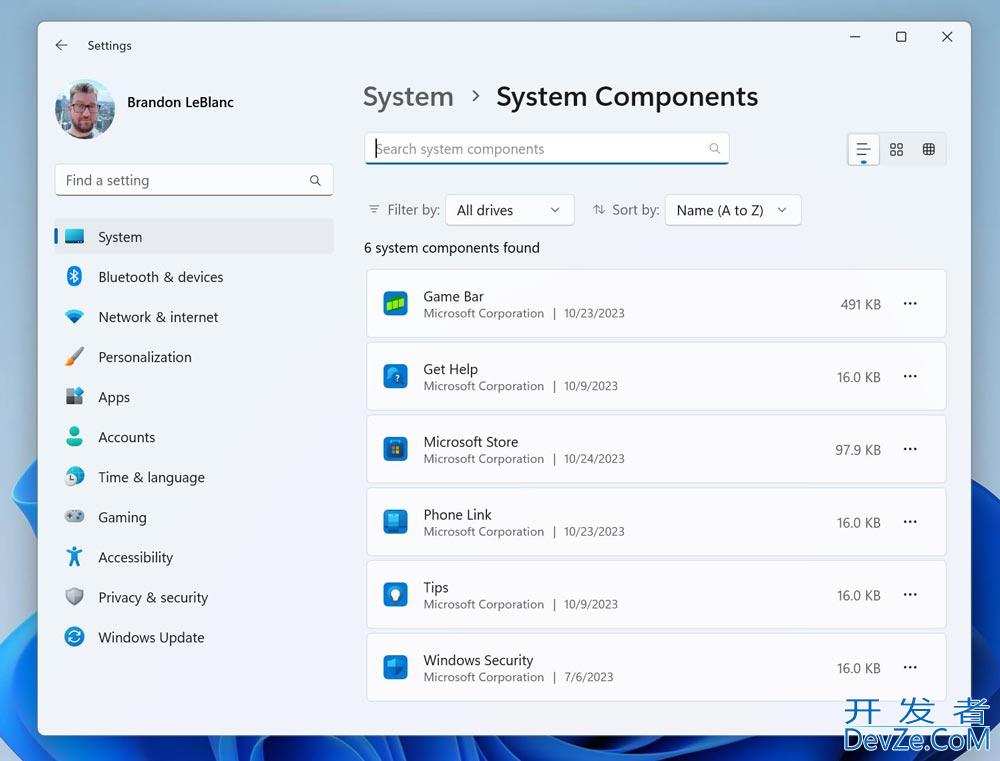Open more options for Tips

click(910, 595)
